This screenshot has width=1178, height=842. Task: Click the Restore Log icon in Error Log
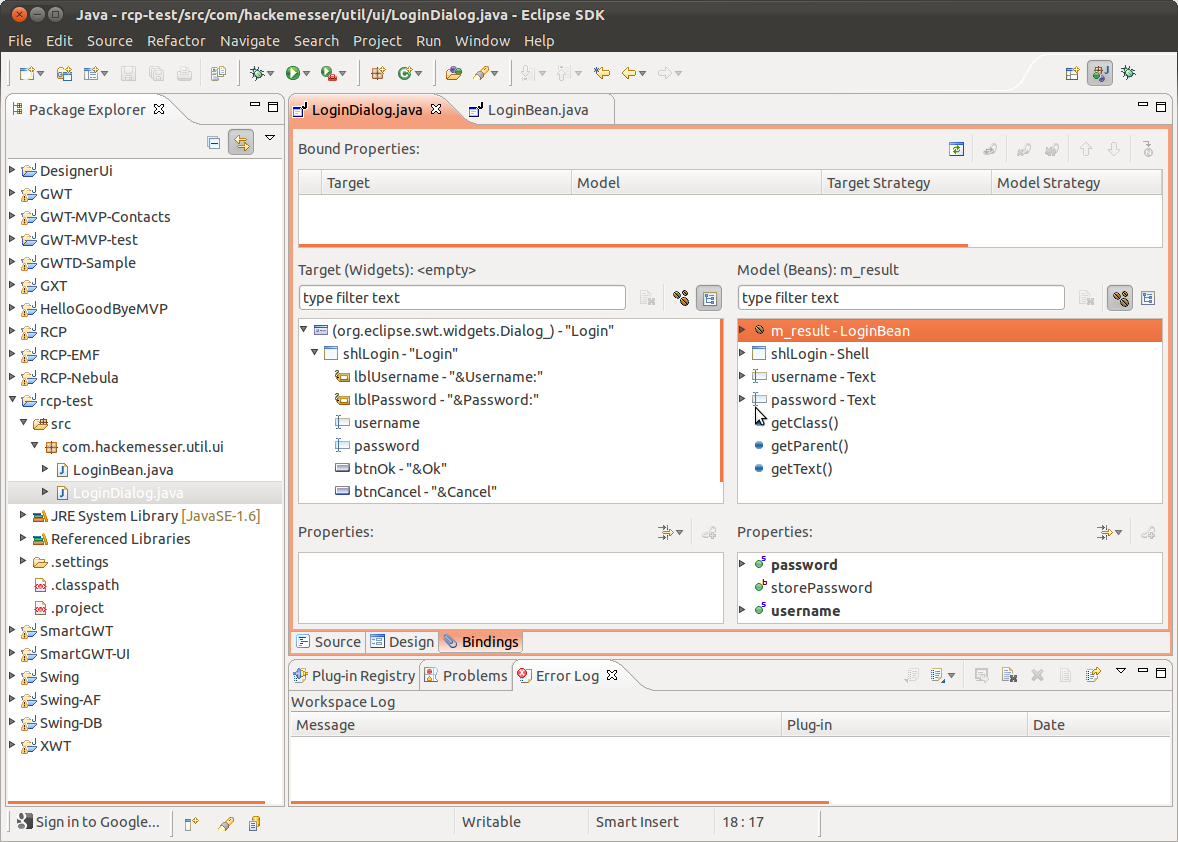click(x=1093, y=675)
